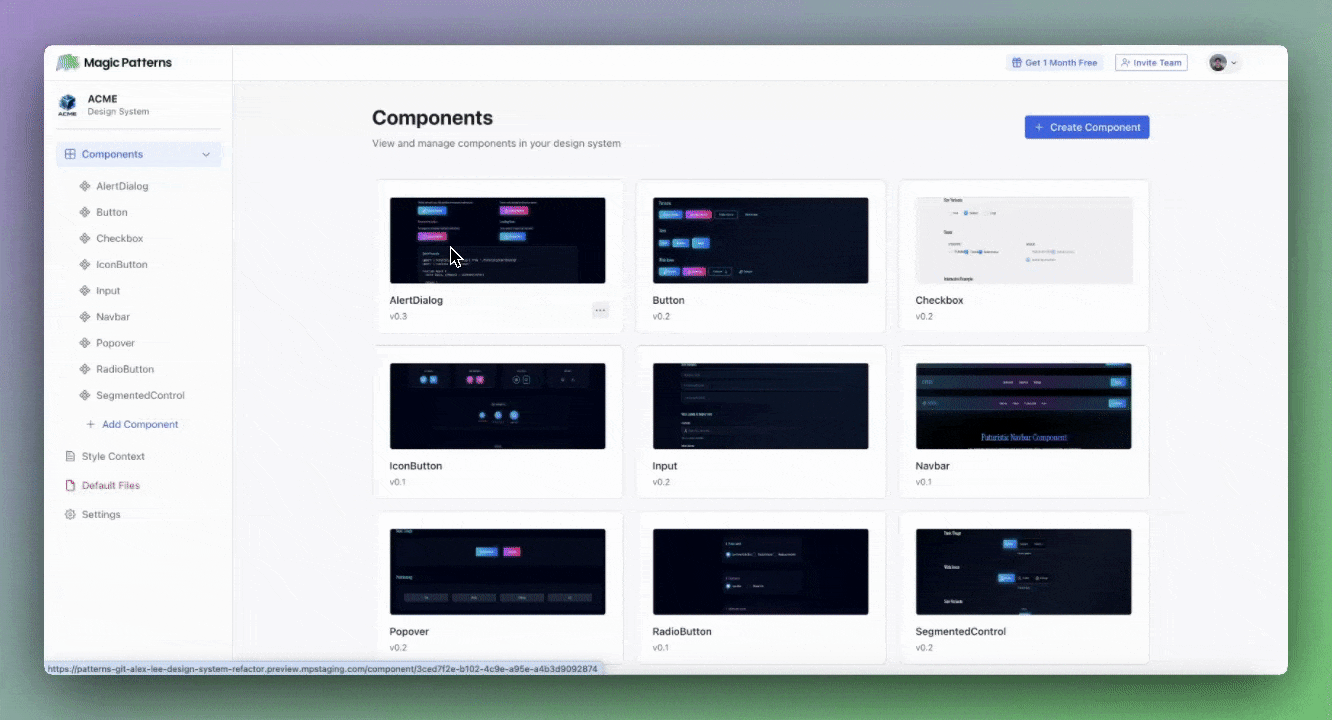Open the AlertDialog card's three-dot options menu
Image resolution: width=1332 pixels, height=720 pixels.
(x=601, y=310)
